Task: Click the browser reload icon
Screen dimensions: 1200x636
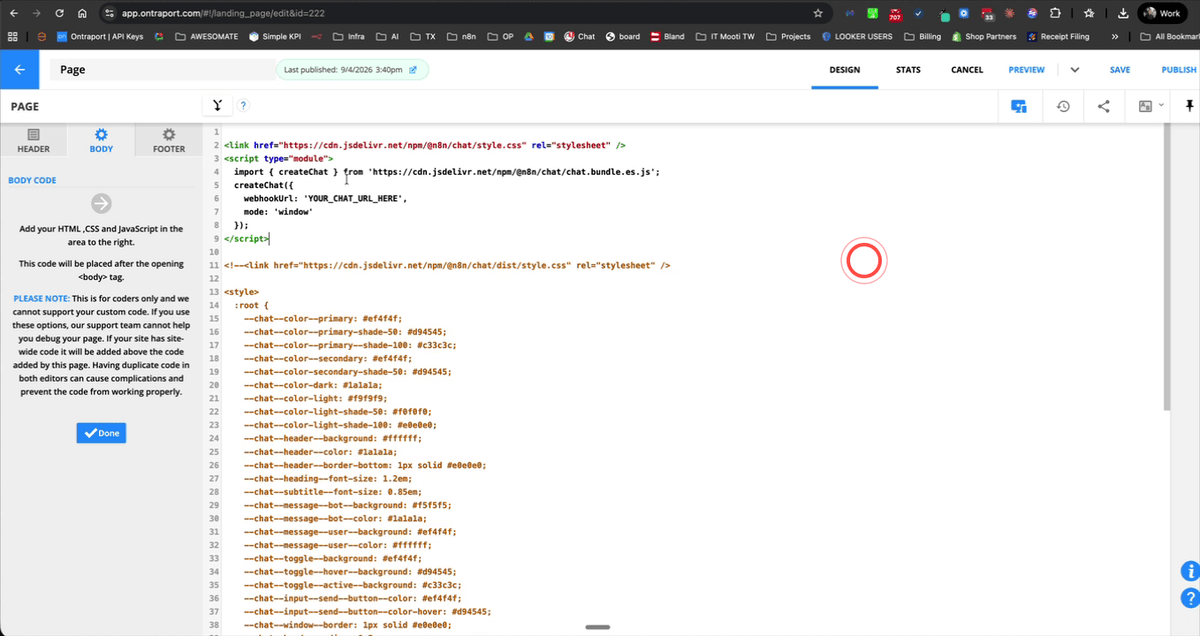Action: [x=62, y=13]
